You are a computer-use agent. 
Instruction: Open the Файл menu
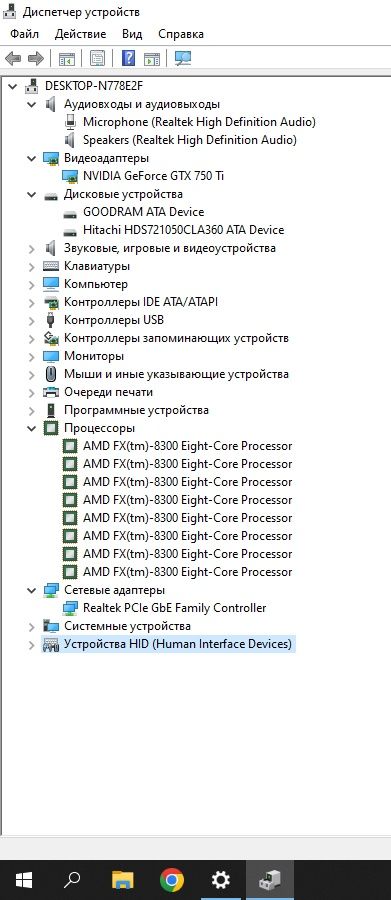25,34
